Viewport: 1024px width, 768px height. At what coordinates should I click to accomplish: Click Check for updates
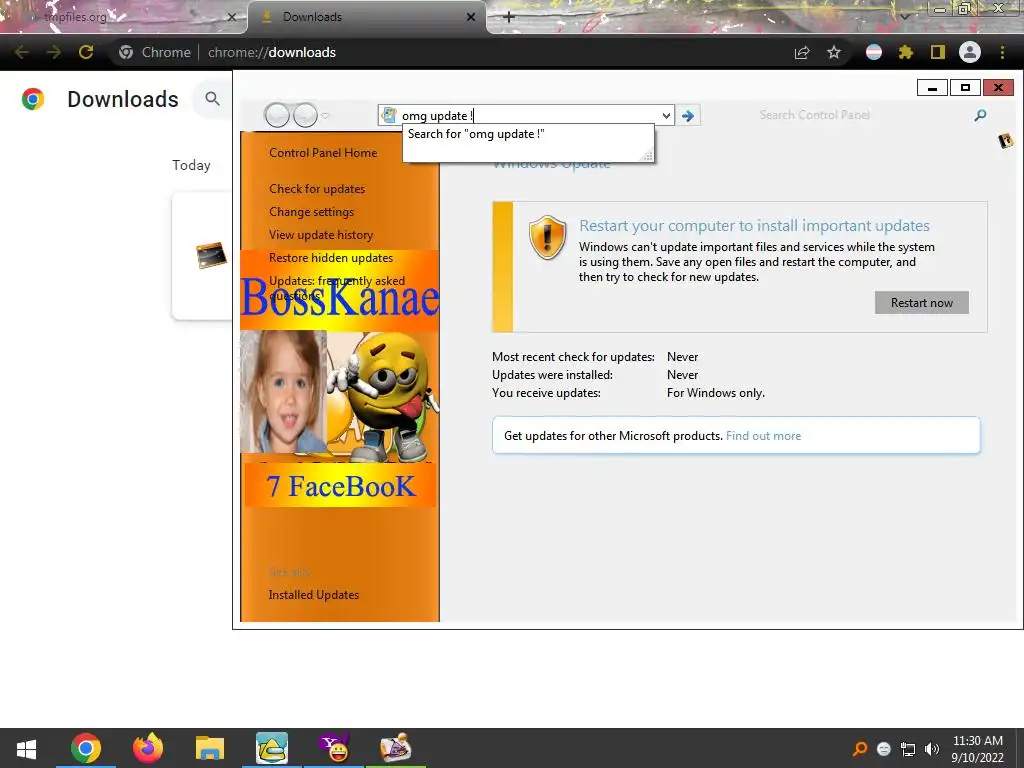coord(317,189)
